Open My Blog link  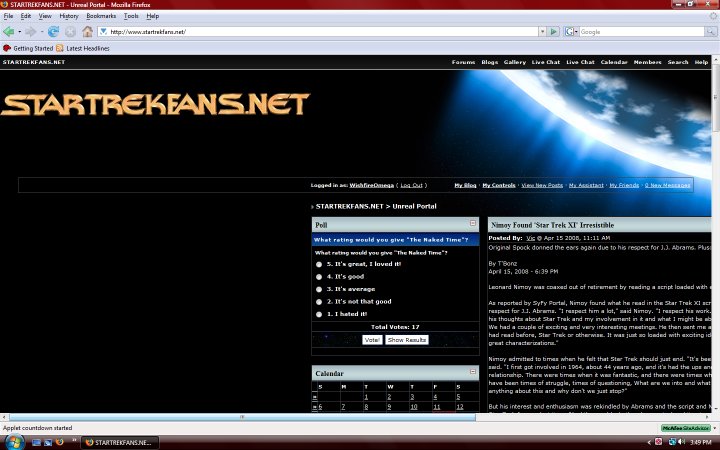click(465, 185)
